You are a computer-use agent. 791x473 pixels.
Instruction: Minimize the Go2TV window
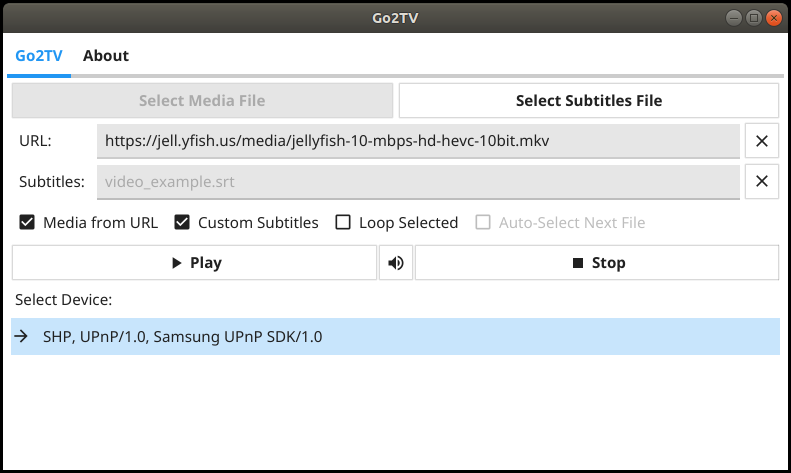(735, 17)
